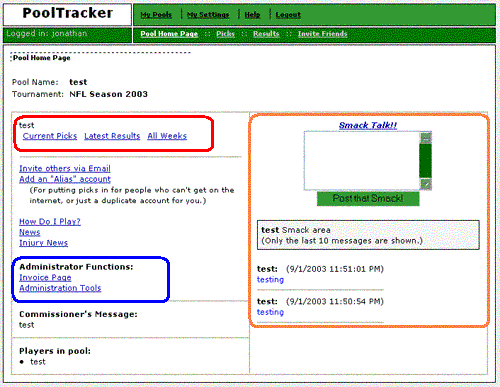Image resolution: width=500 pixels, height=387 pixels.
Task: Log out via the Logout link
Action: 288,15
